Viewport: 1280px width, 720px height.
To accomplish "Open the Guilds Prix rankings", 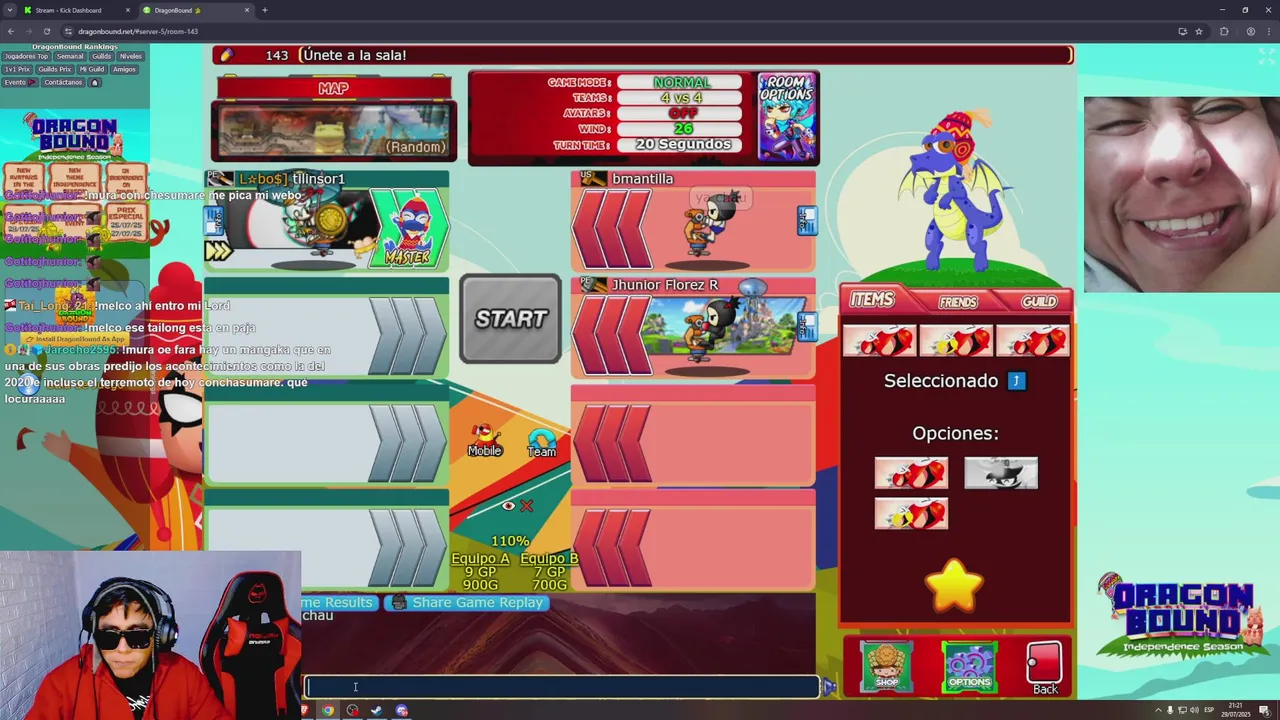I will pos(55,69).
